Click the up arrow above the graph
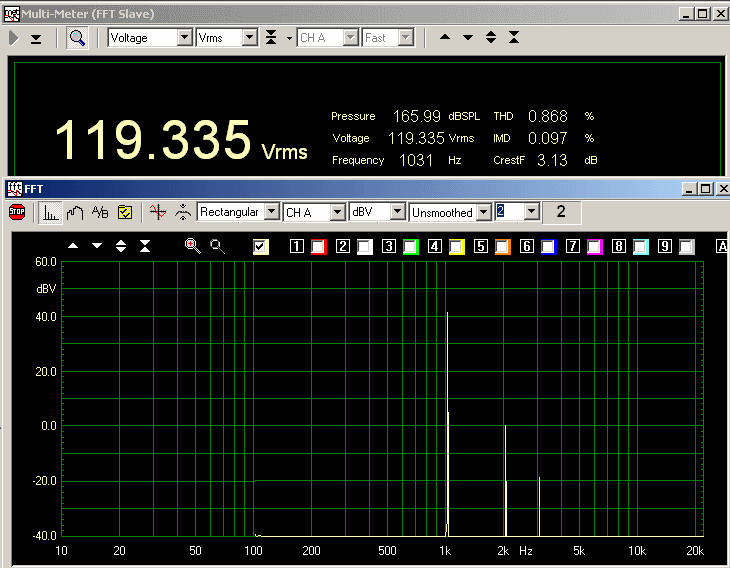Image resolution: width=730 pixels, height=568 pixels. click(x=73, y=246)
